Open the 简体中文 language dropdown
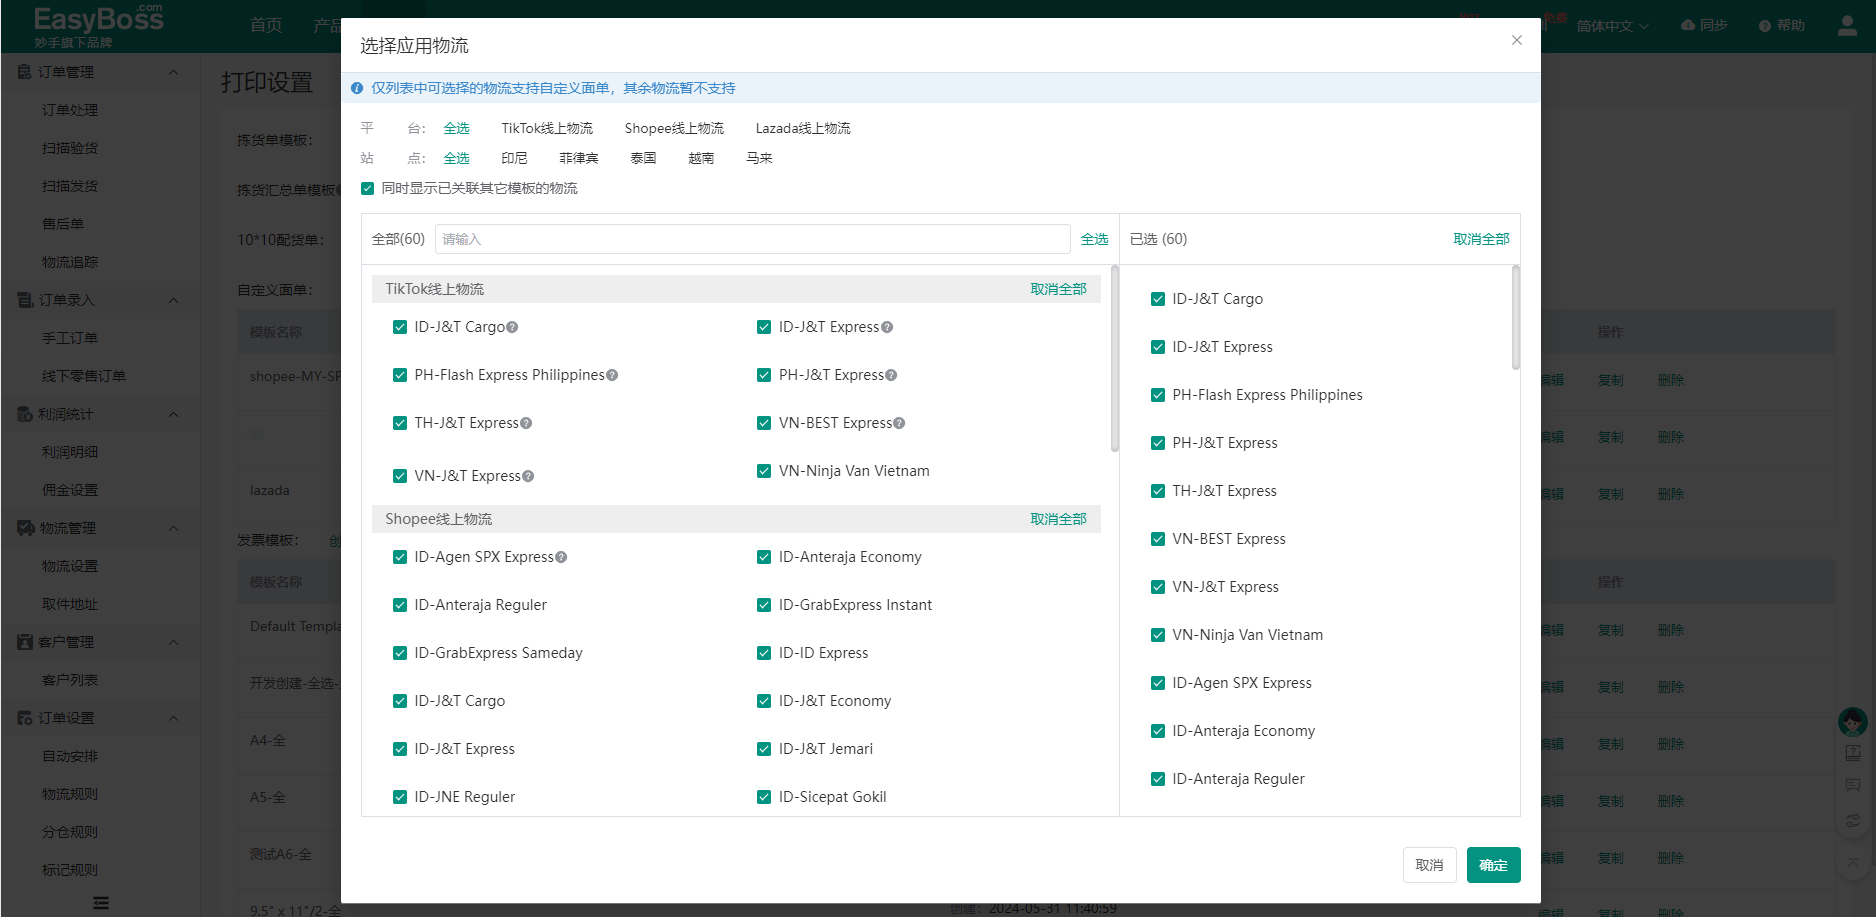 coord(1612,26)
